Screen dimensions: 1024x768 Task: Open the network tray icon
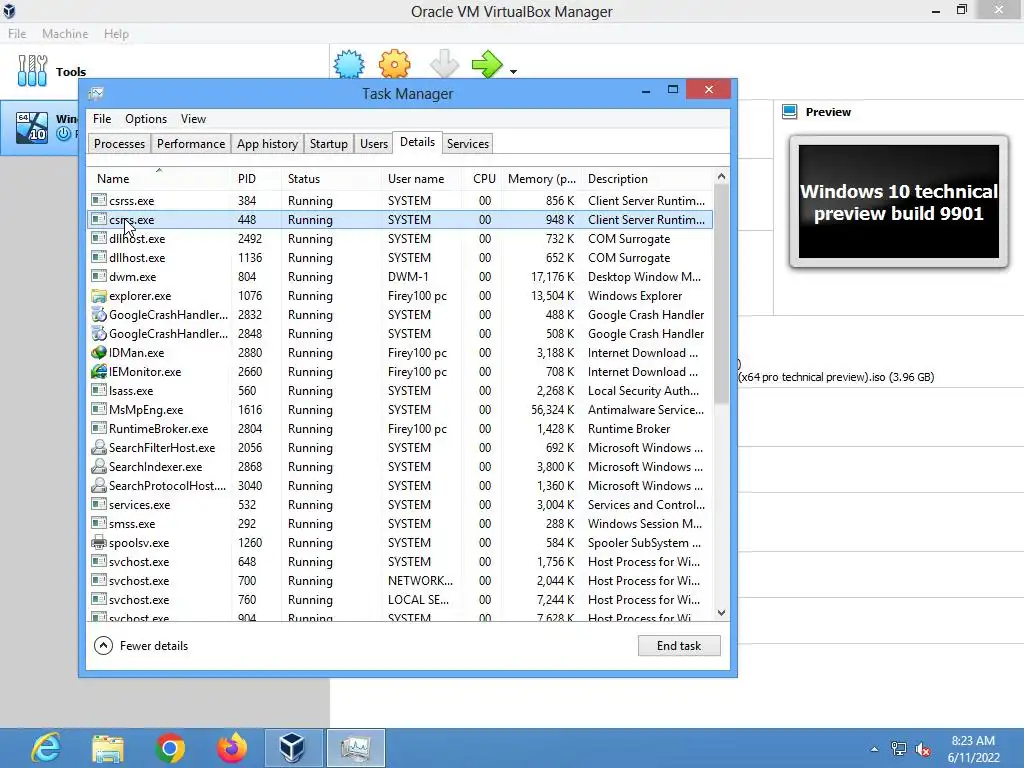coord(899,749)
